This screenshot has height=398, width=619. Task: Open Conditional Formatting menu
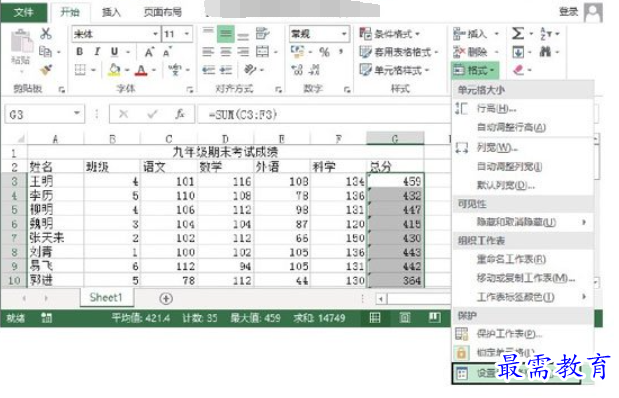(x=389, y=34)
